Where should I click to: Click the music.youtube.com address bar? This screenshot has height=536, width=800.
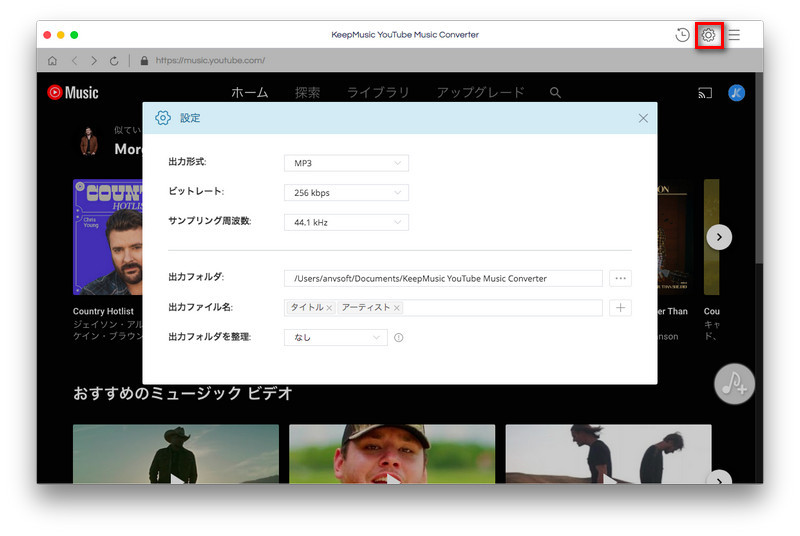tap(210, 61)
